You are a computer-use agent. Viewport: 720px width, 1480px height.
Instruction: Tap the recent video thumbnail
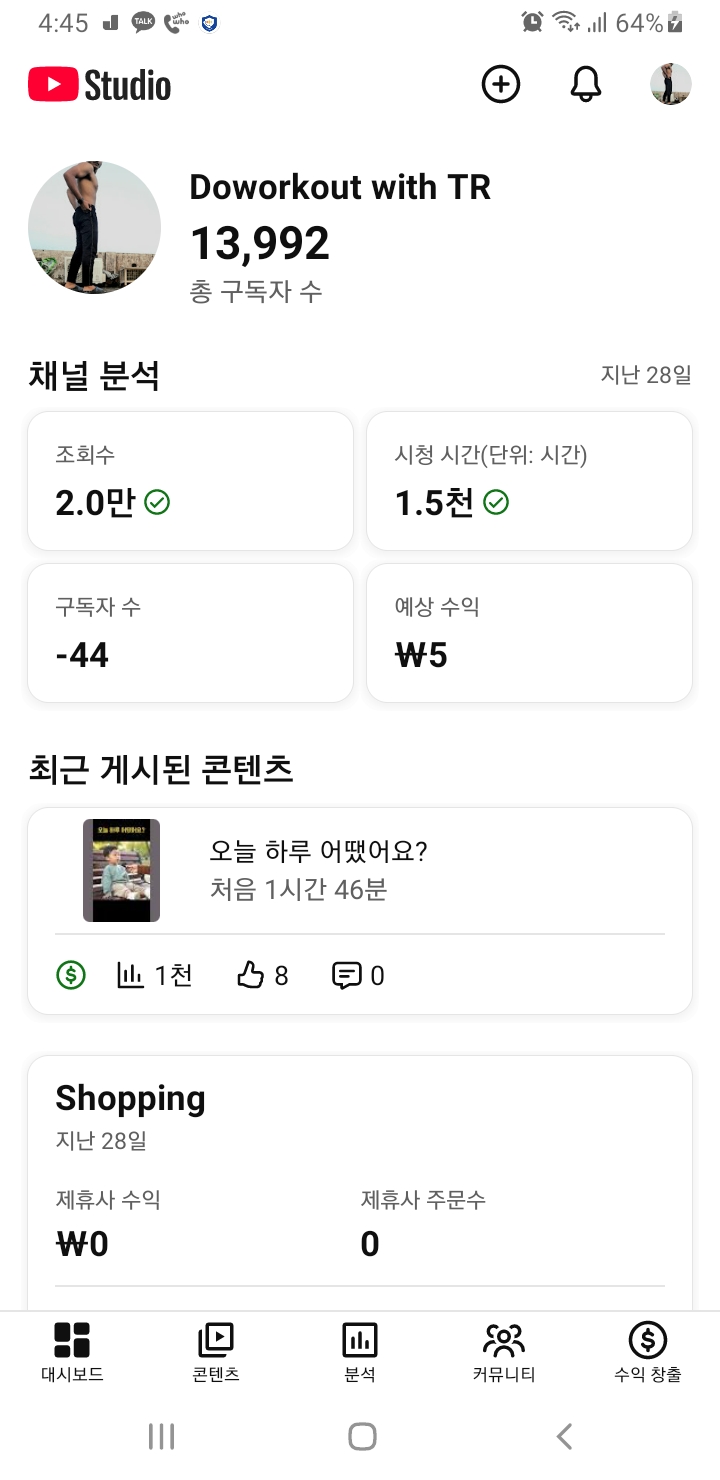point(121,870)
